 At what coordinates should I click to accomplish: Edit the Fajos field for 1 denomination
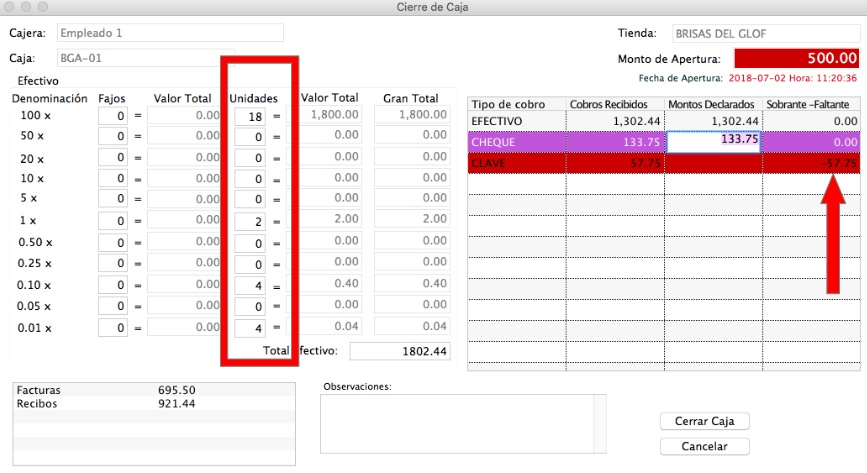[113, 221]
